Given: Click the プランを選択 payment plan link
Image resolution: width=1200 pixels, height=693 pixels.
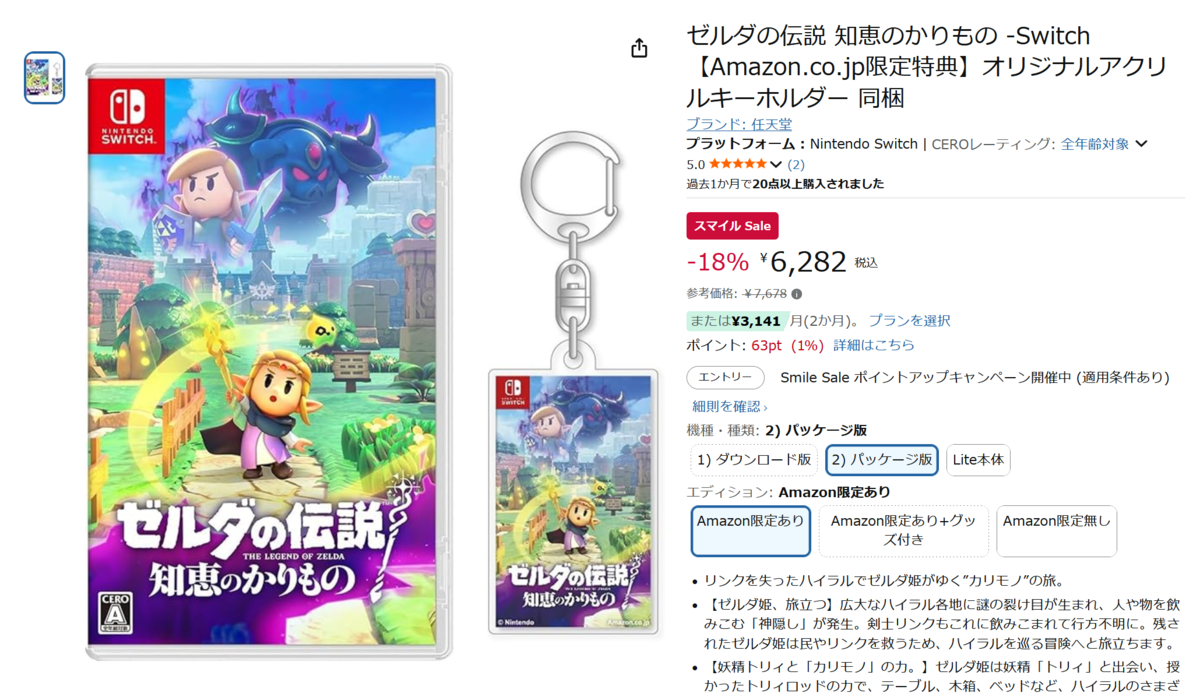Looking at the screenshot, I should (909, 321).
